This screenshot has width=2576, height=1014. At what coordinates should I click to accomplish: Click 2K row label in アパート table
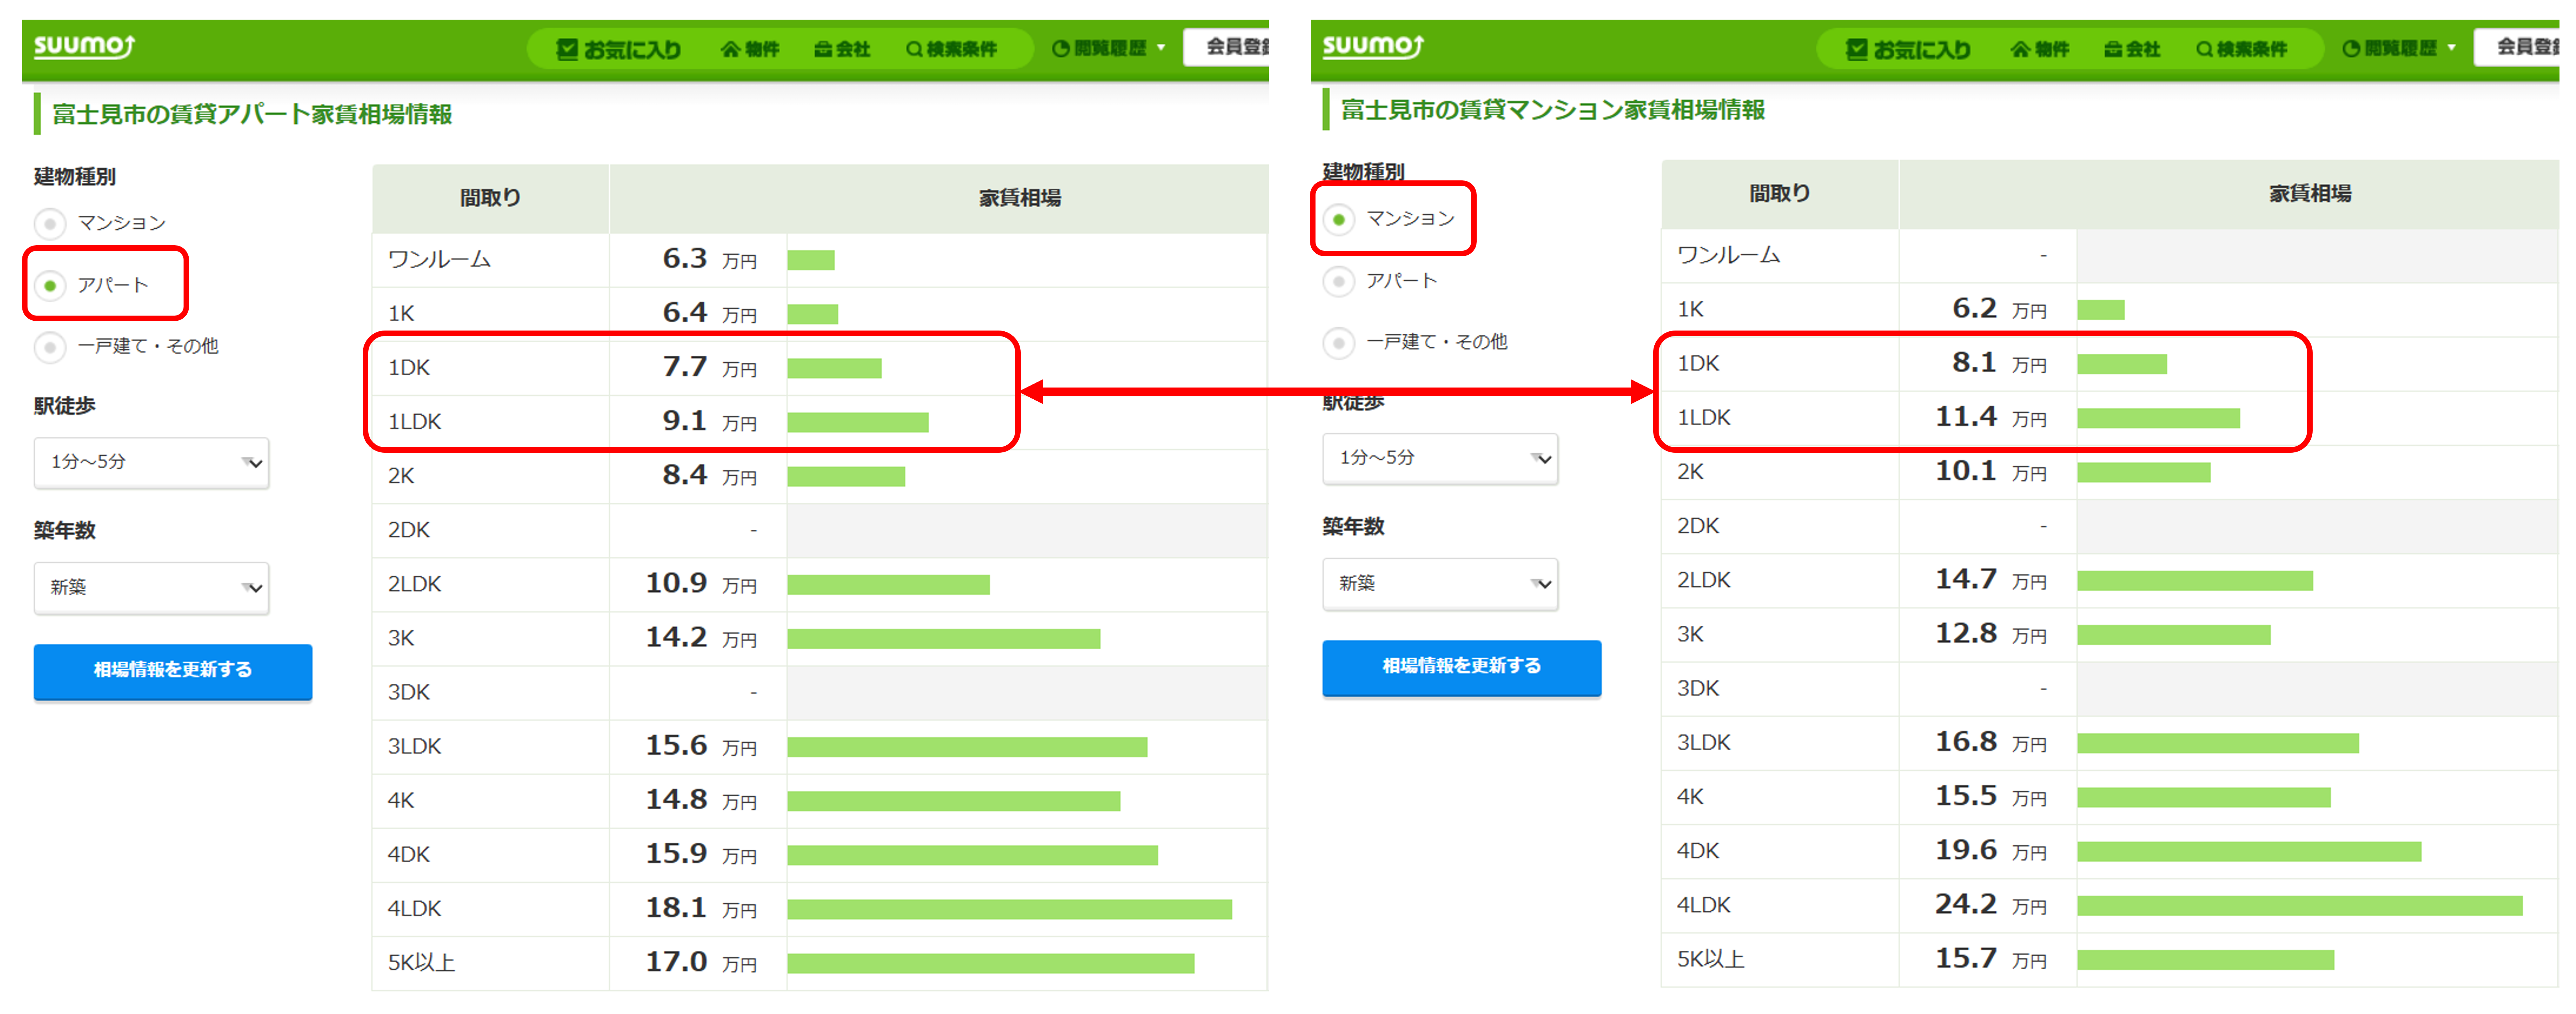(401, 476)
